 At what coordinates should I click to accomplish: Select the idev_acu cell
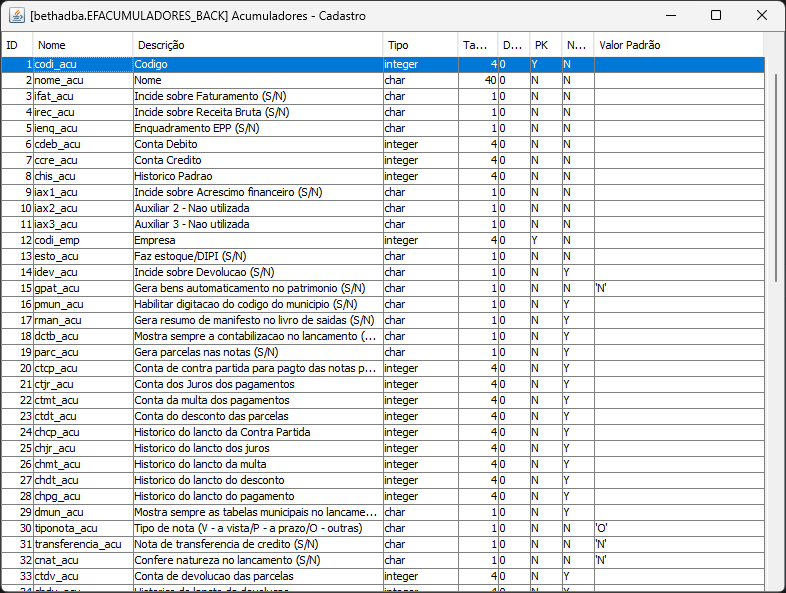coord(83,273)
